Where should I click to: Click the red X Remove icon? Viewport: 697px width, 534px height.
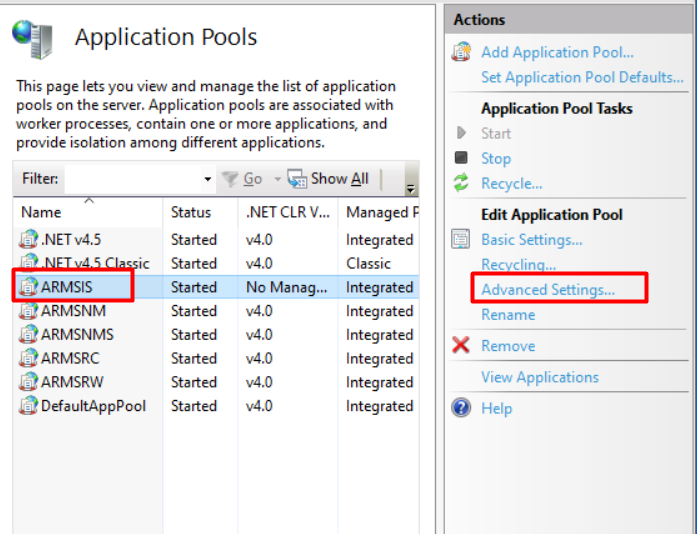click(461, 345)
